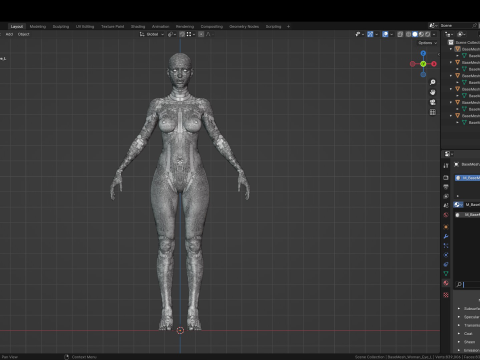Viewport: 480px width, 360px height.
Task: Open the Object menu
Action: point(23,34)
